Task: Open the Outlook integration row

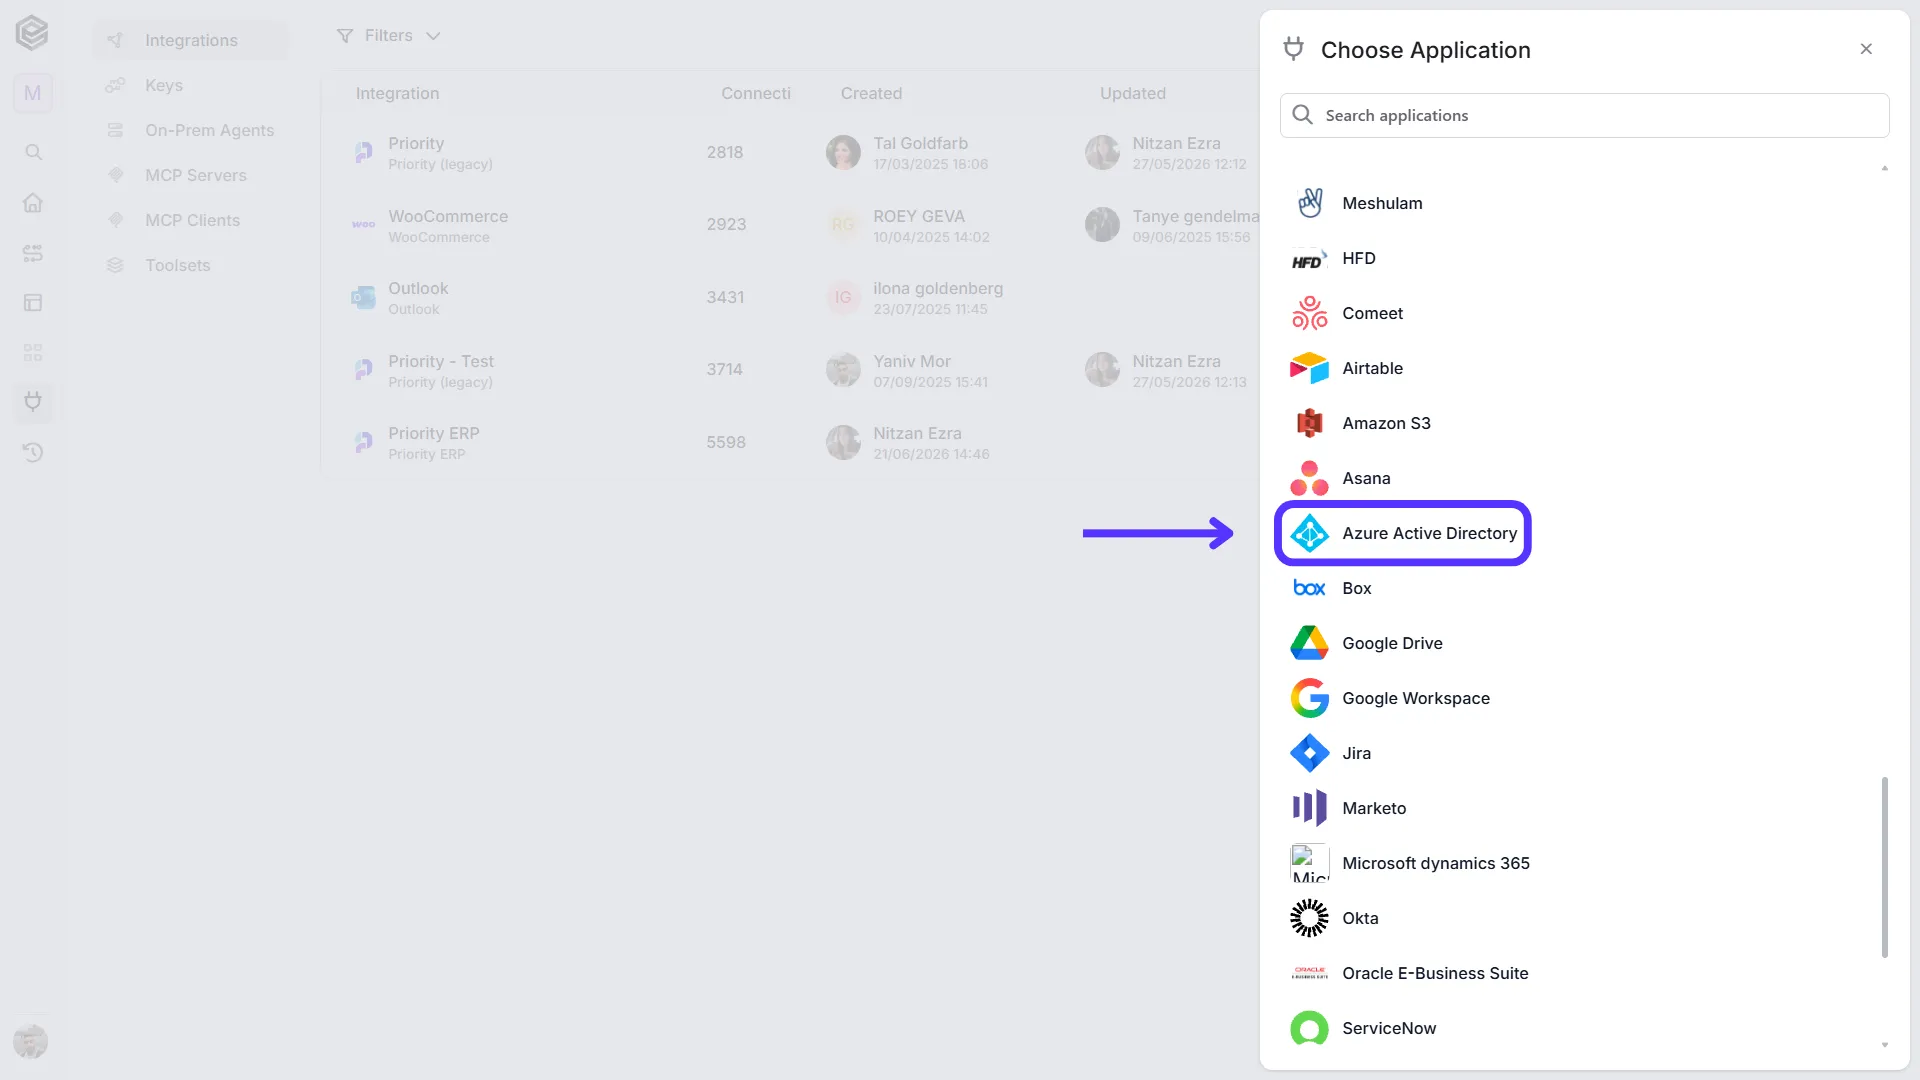Action: (790, 297)
